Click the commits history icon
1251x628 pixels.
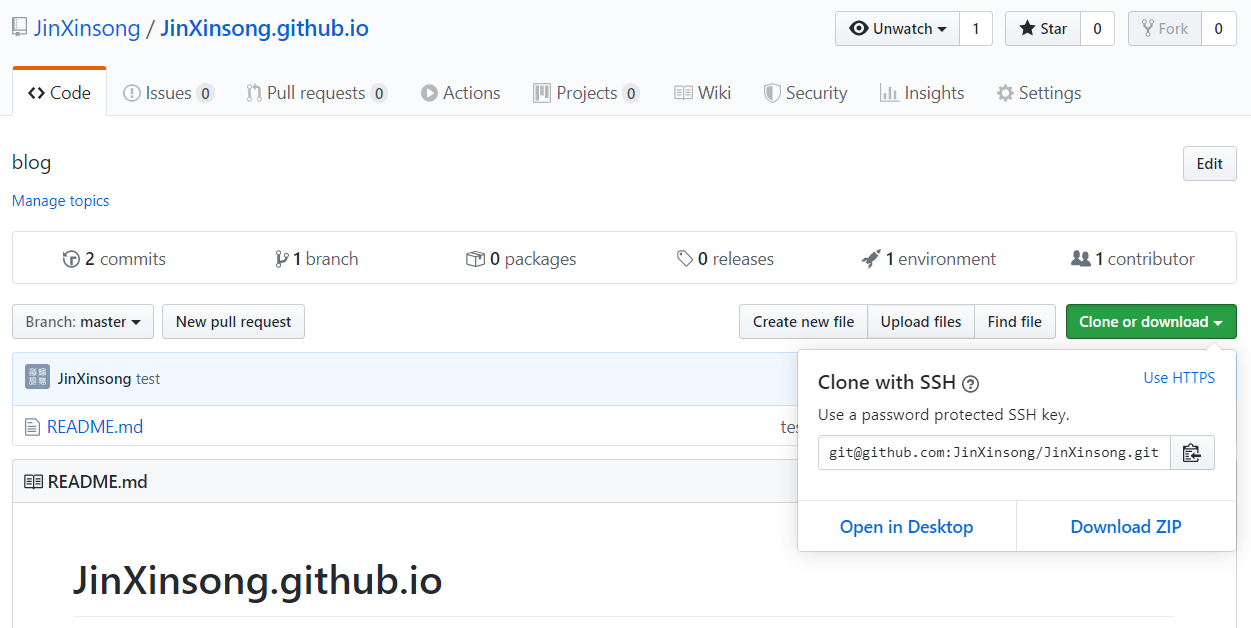[71, 259]
